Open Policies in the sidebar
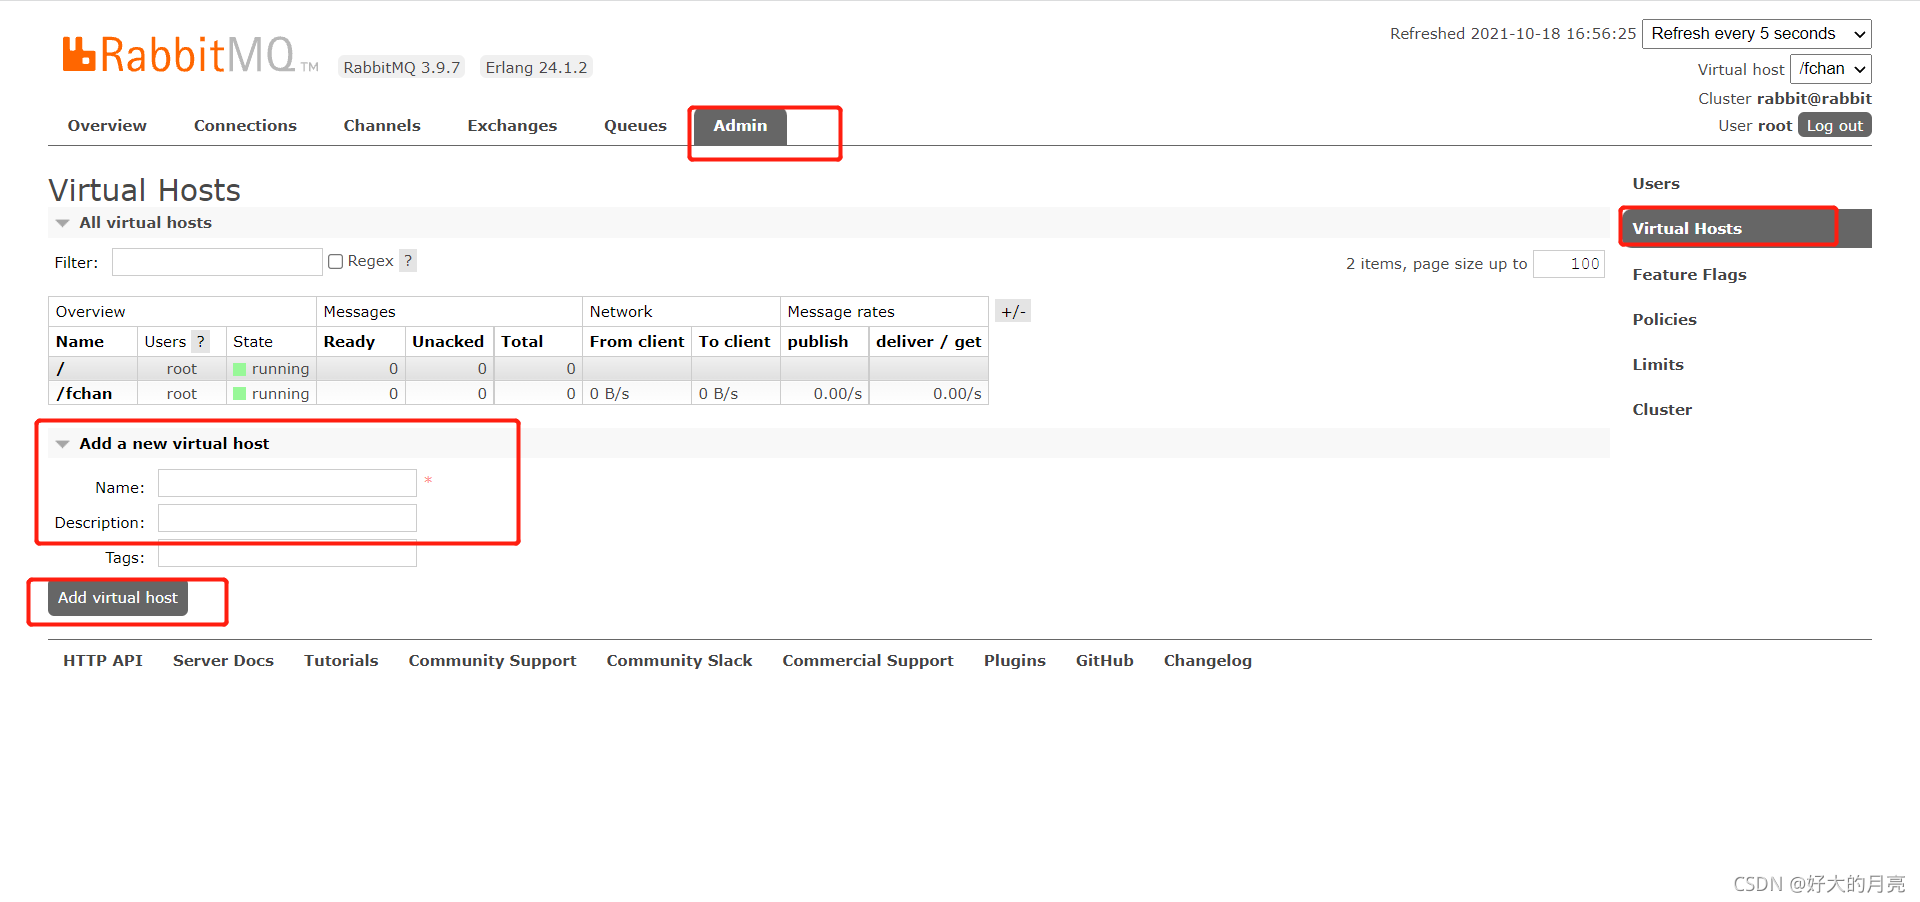The image size is (1920, 902). (x=1664, y=320)
